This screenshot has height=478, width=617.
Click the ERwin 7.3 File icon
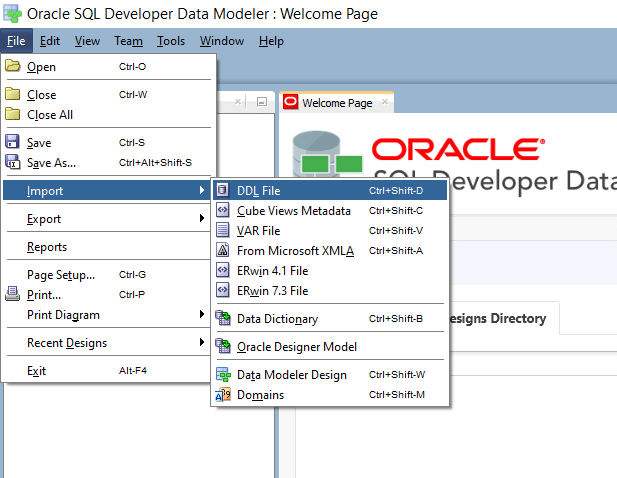click(x=222, y=290)
